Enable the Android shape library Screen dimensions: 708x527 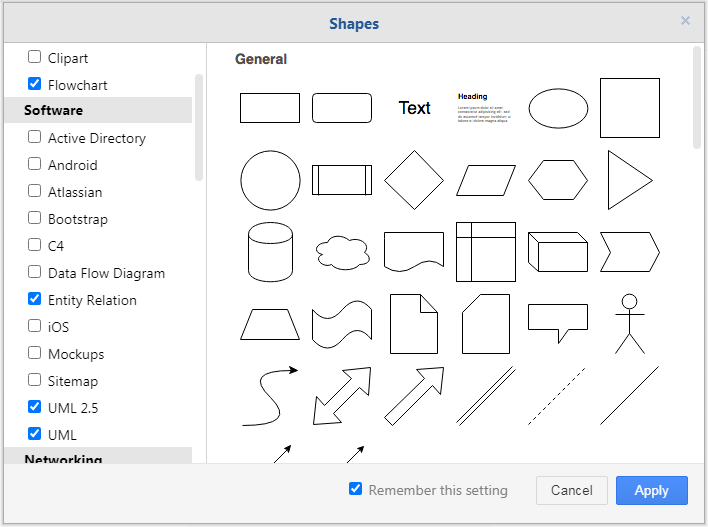[x=35, y=165]
